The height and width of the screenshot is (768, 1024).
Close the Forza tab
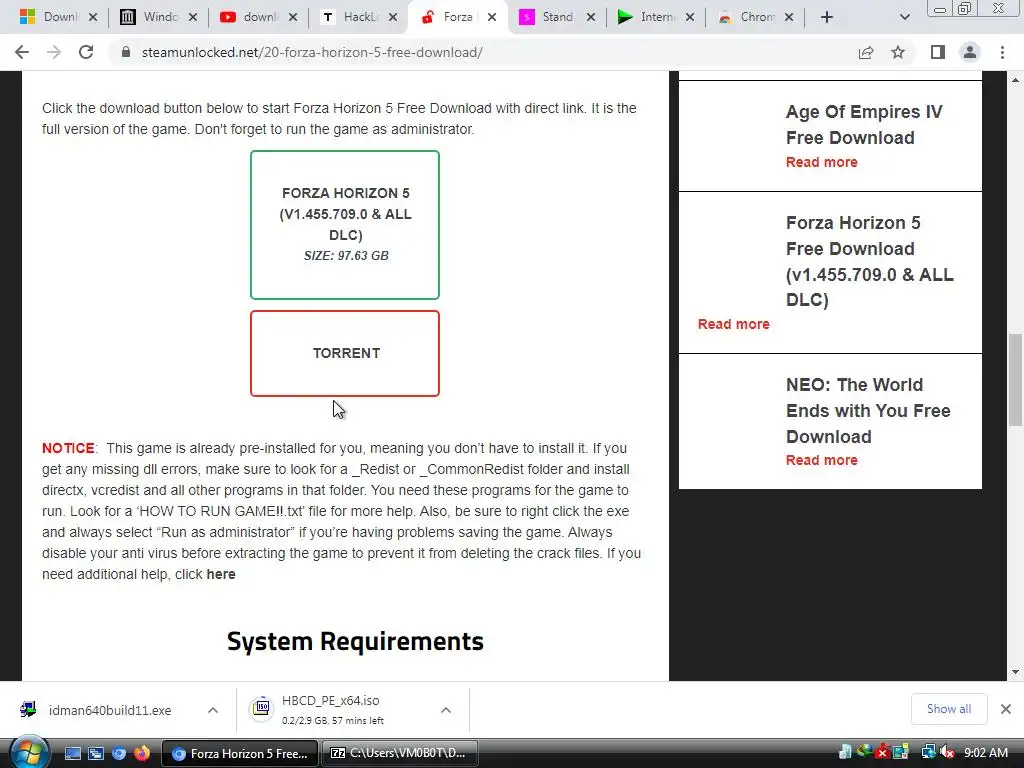pyautogui.click(x=492, y=18)
